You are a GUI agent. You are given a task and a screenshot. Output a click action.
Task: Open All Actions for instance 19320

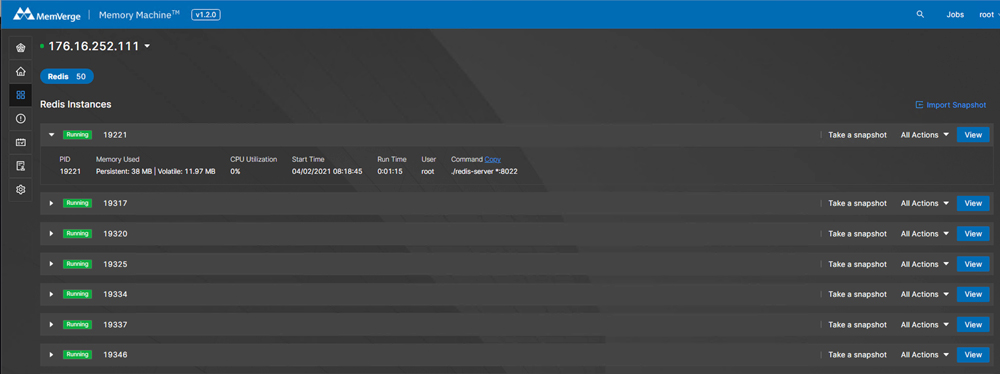pyautogui.click(x=925, y=234)
